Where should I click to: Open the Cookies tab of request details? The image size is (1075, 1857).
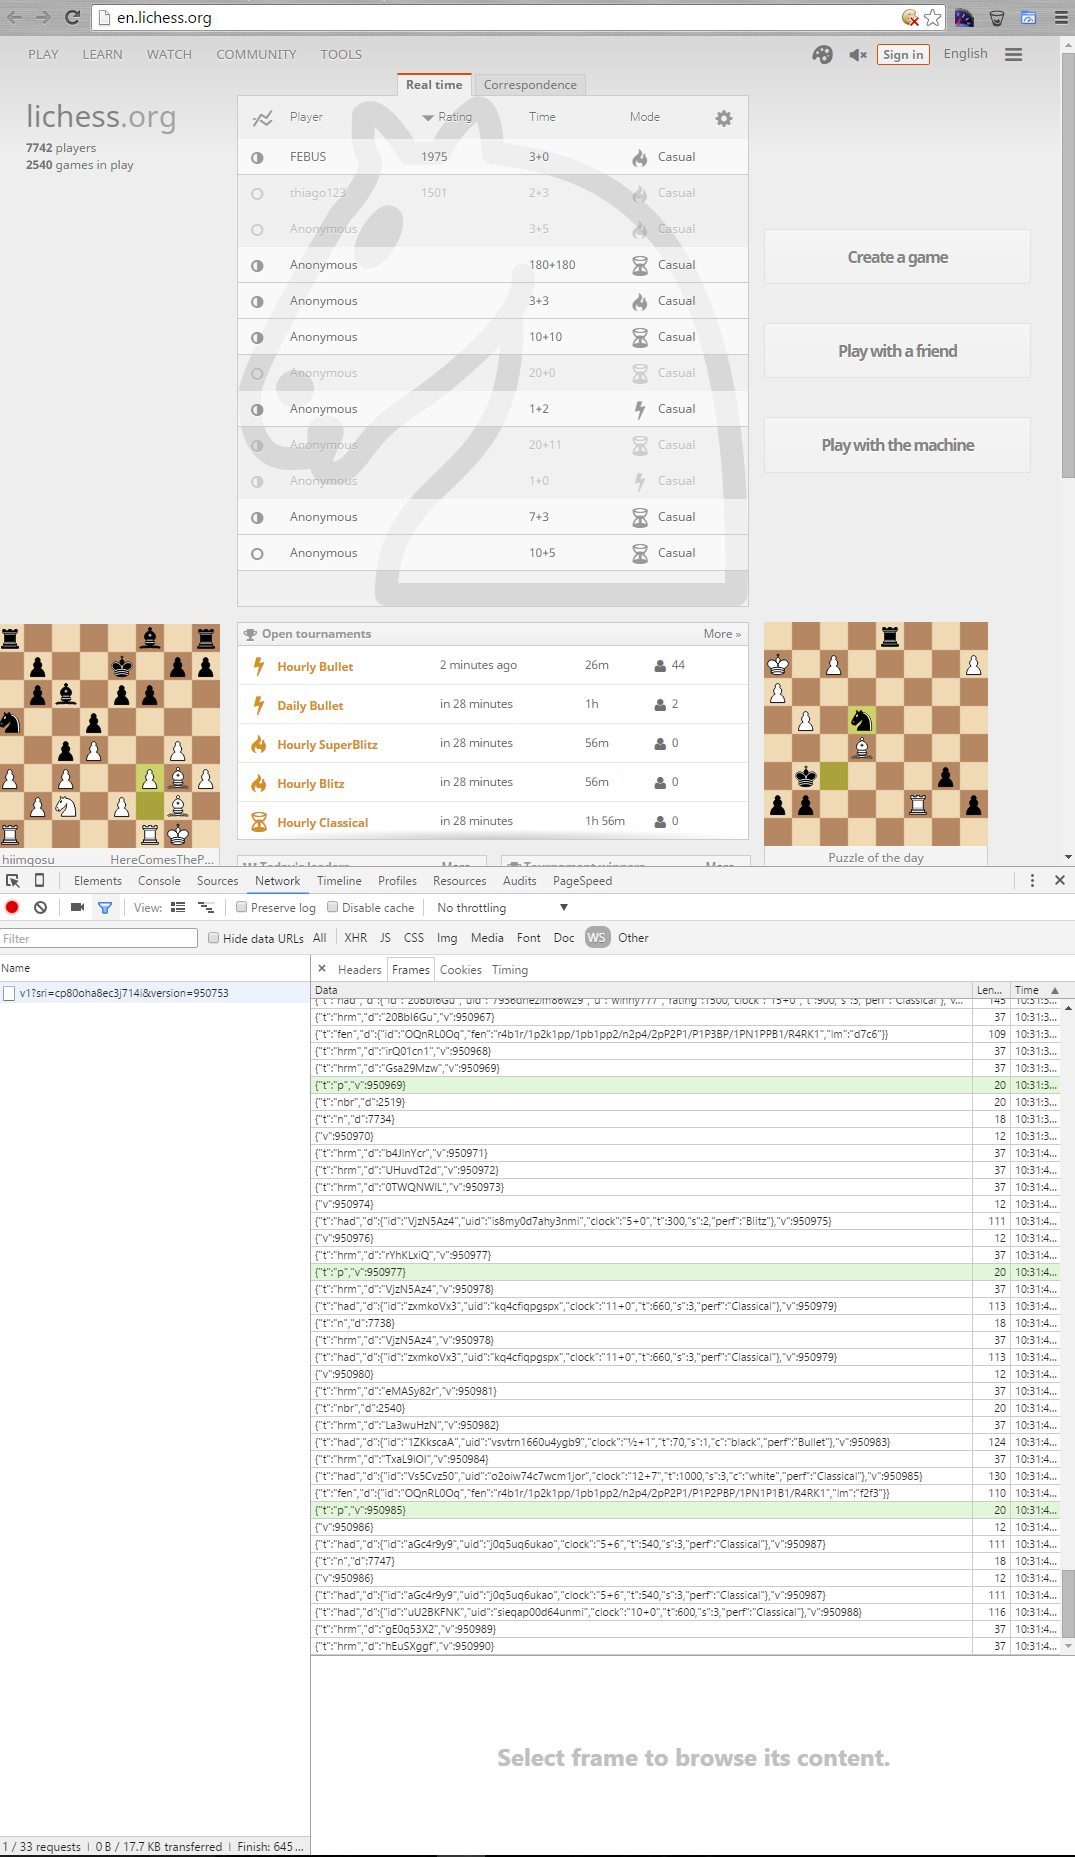(460, 969)
